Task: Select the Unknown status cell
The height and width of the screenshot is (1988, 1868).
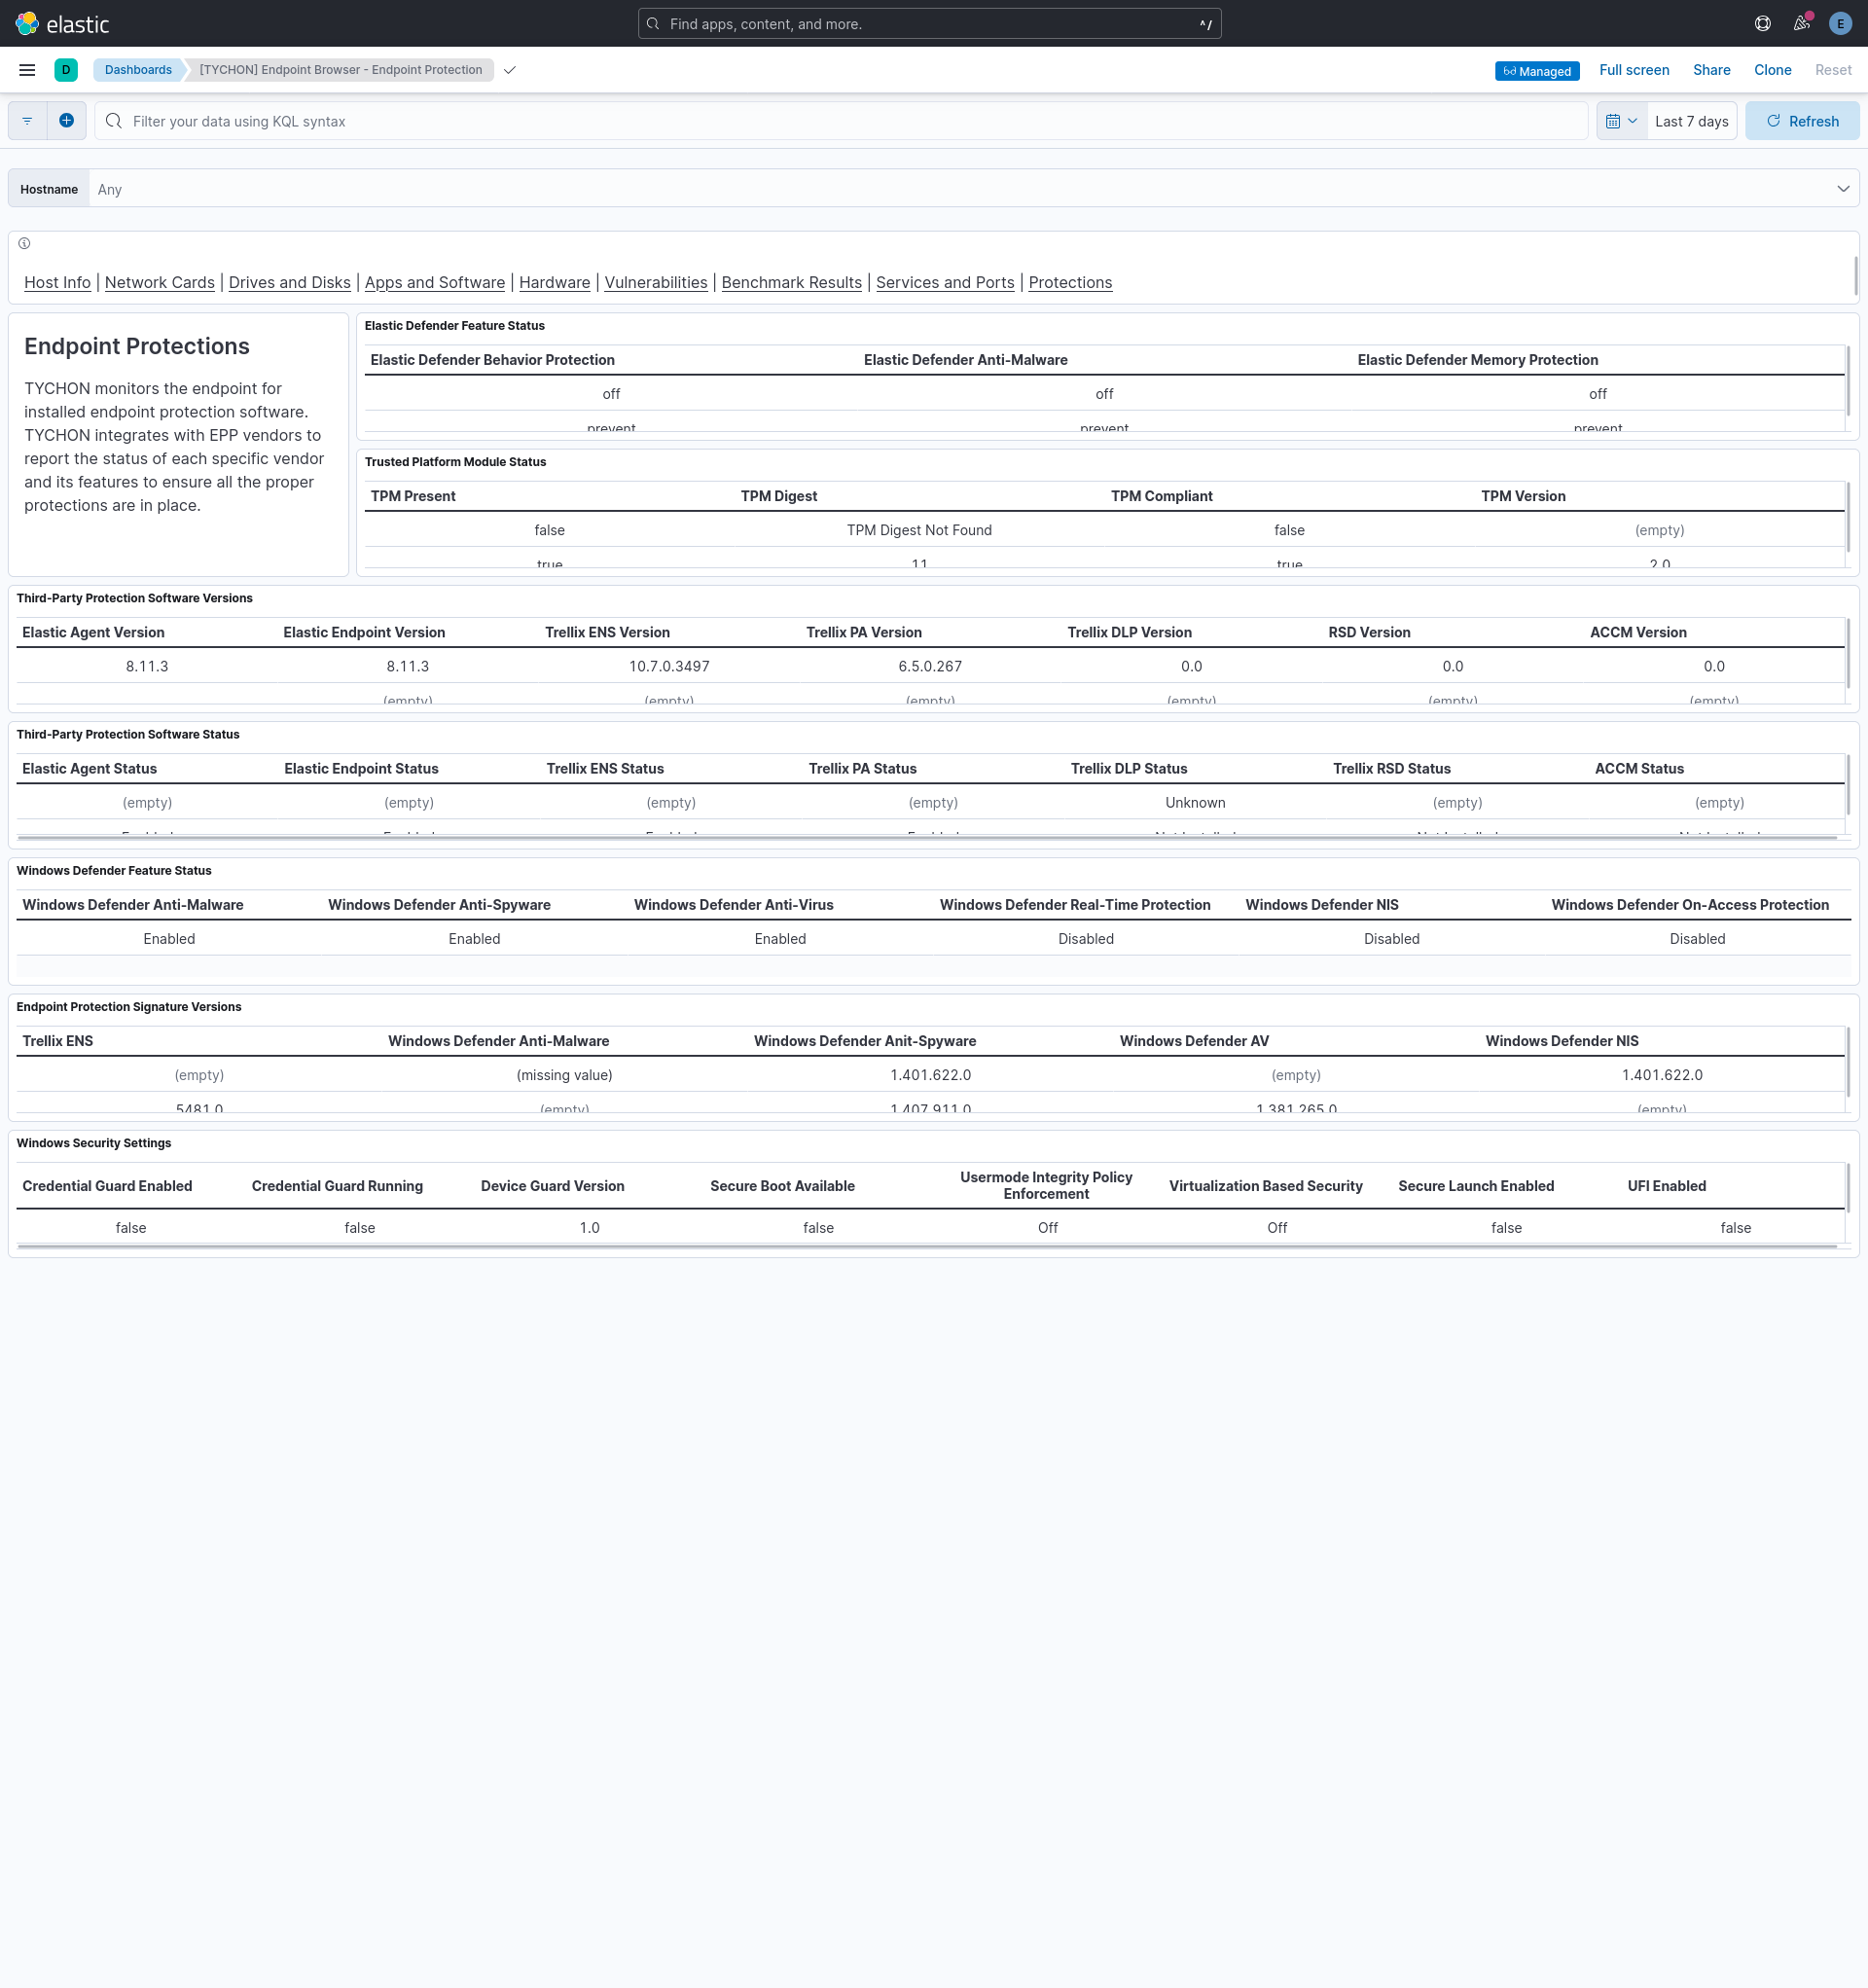Action: 1195,802
